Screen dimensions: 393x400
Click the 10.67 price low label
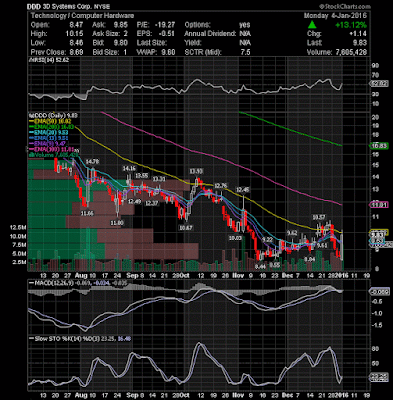[x=186, y=228]
